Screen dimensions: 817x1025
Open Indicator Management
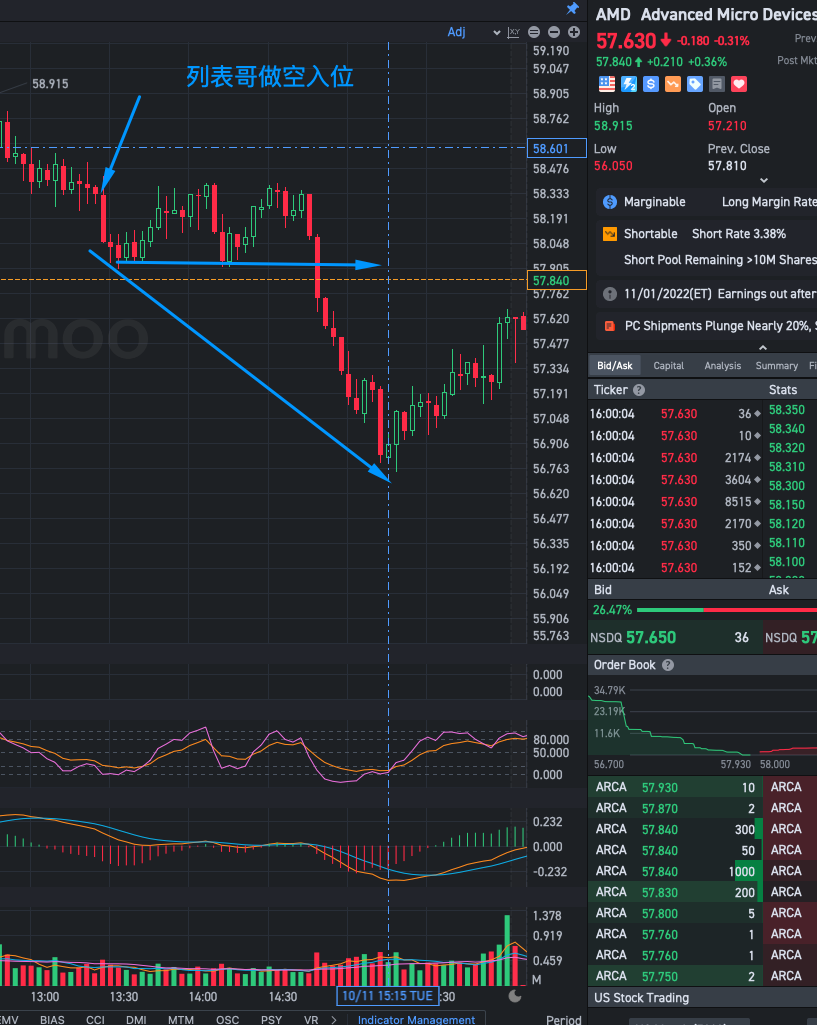click(x=416, y=1019)
